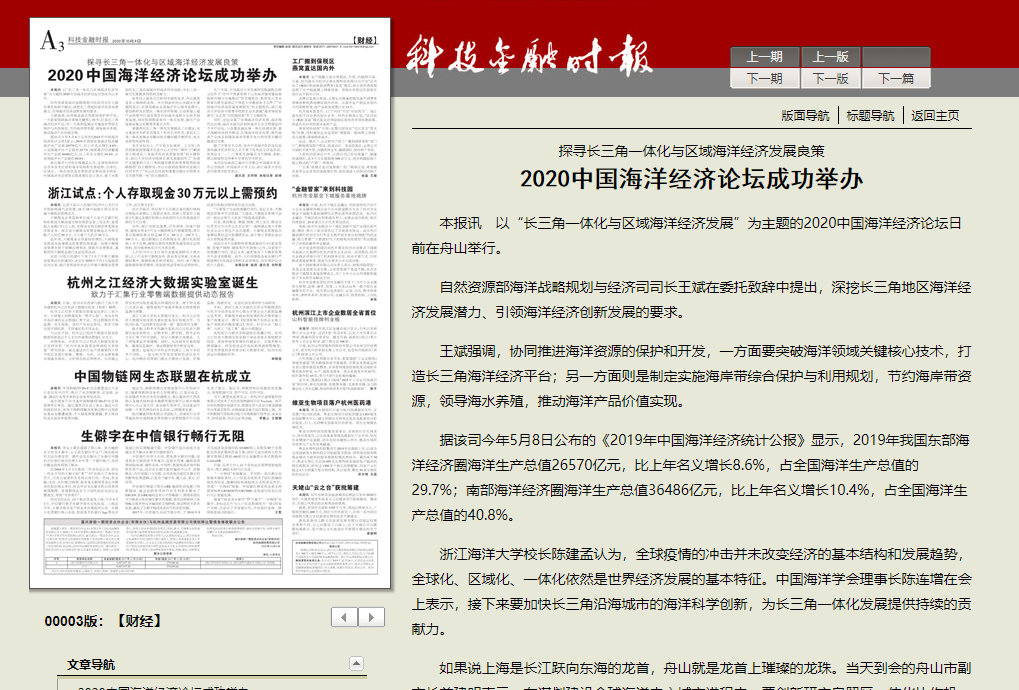Click subtitle 探寻长三角一体化与区域海洋经济发展良策 above the title
This screenshot has height=690, width=1019.
691,151
